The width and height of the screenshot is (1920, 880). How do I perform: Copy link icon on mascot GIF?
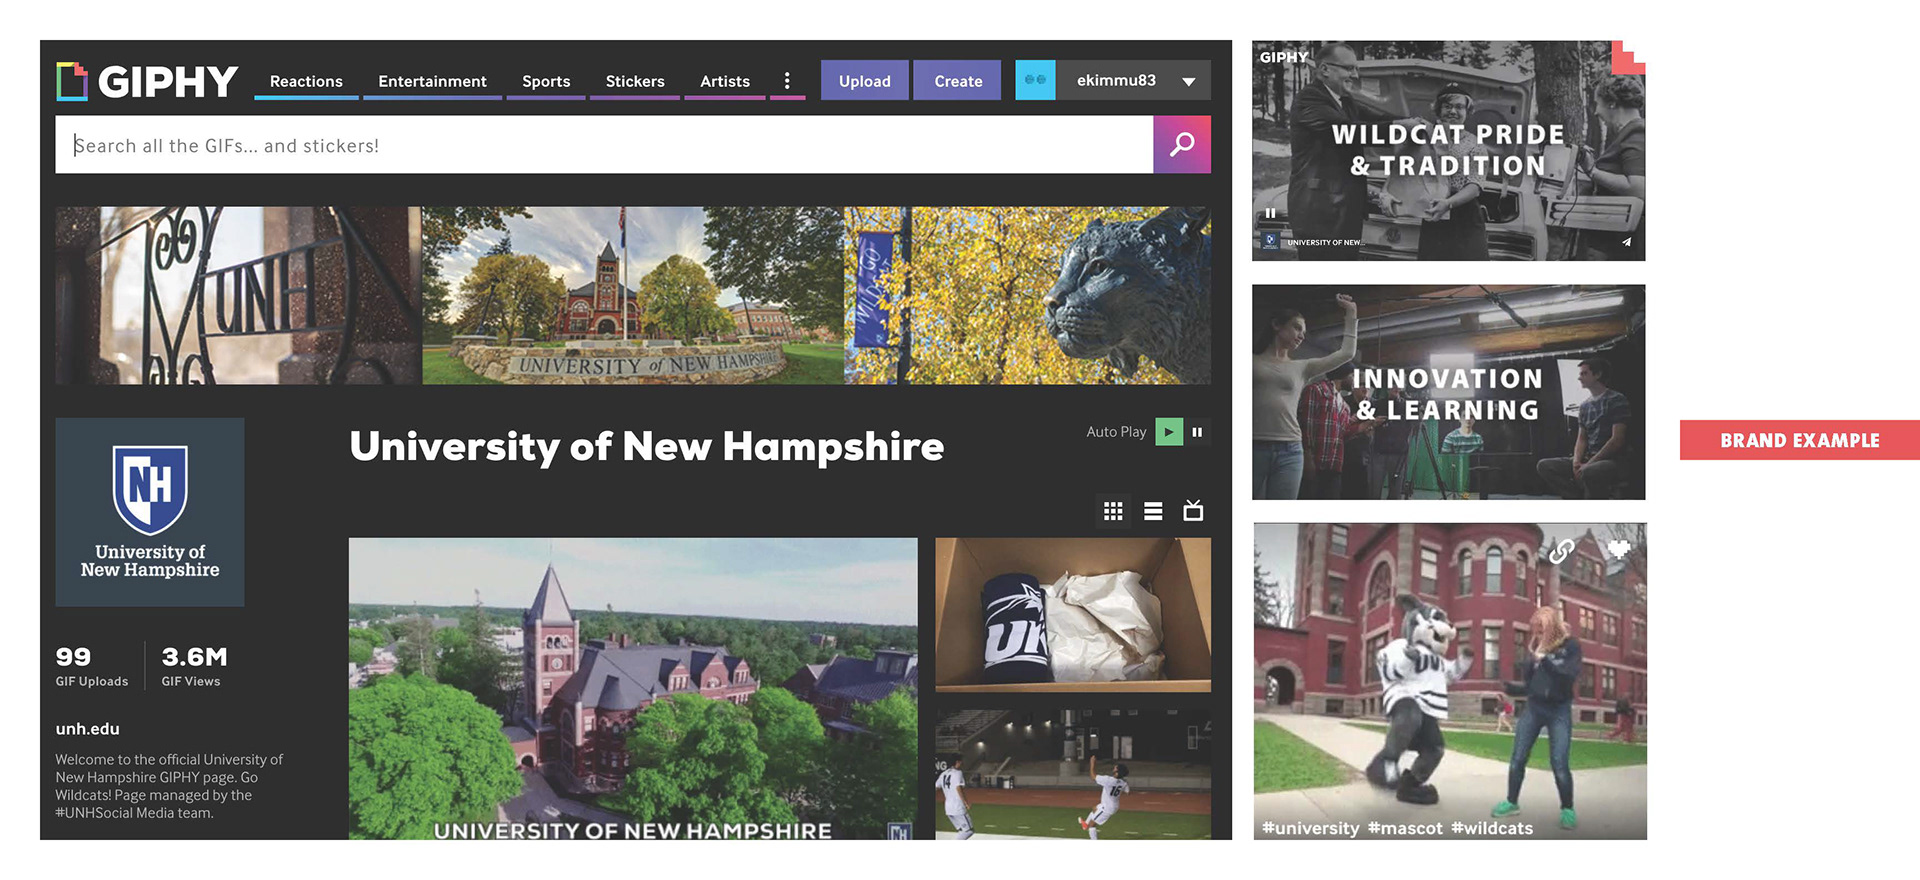[1561, 550]
